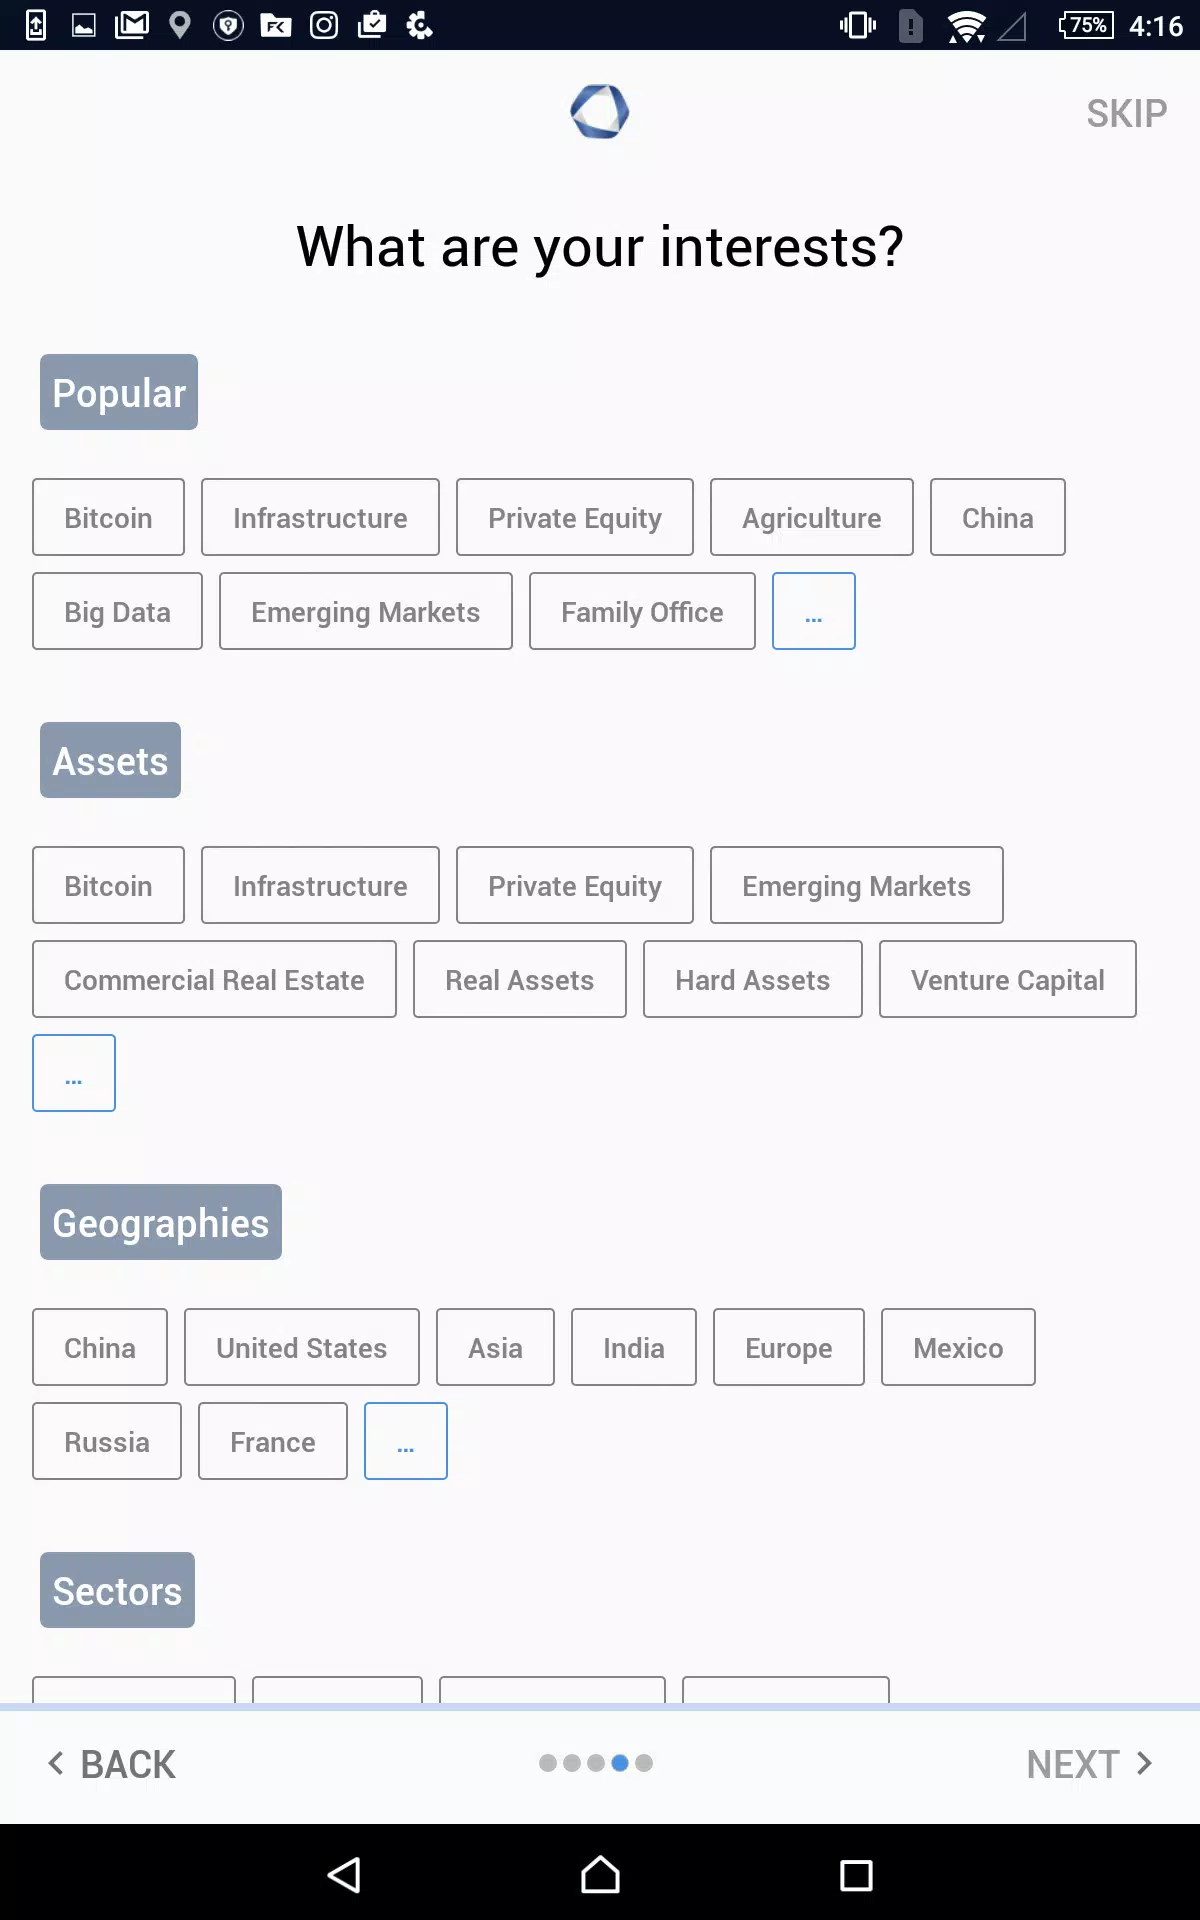Screen dimensions: 1200x1920
Task: Tap the Android home navigation icon
Action: pos(600,1875)
